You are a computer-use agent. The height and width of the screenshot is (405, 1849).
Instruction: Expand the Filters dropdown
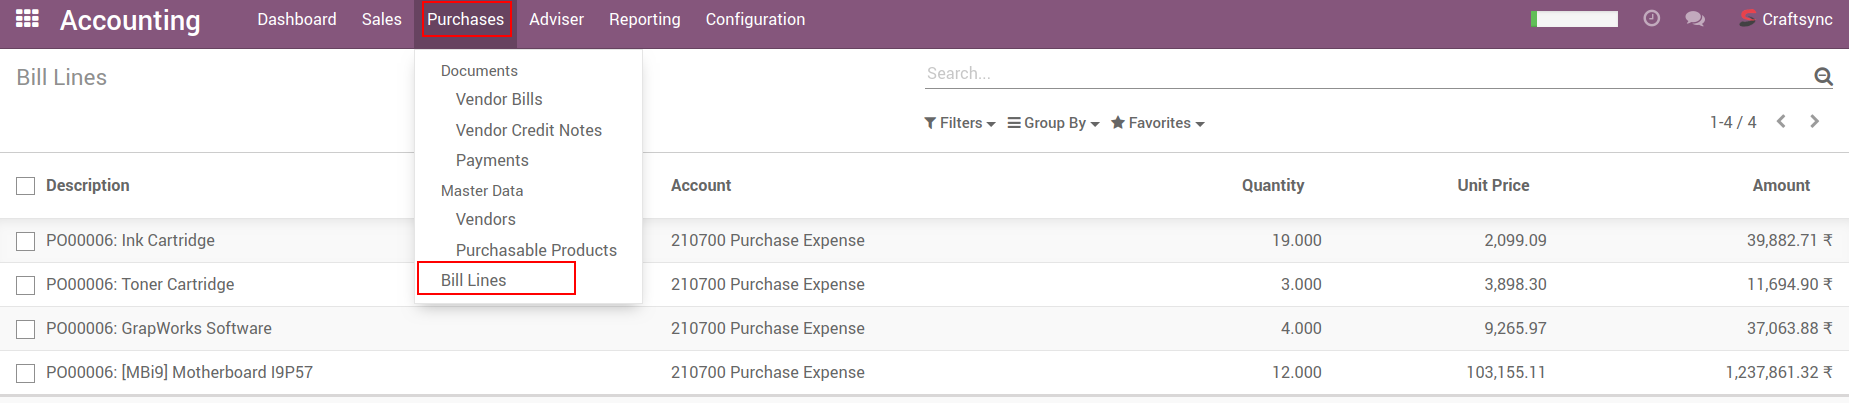coord(960,123)
